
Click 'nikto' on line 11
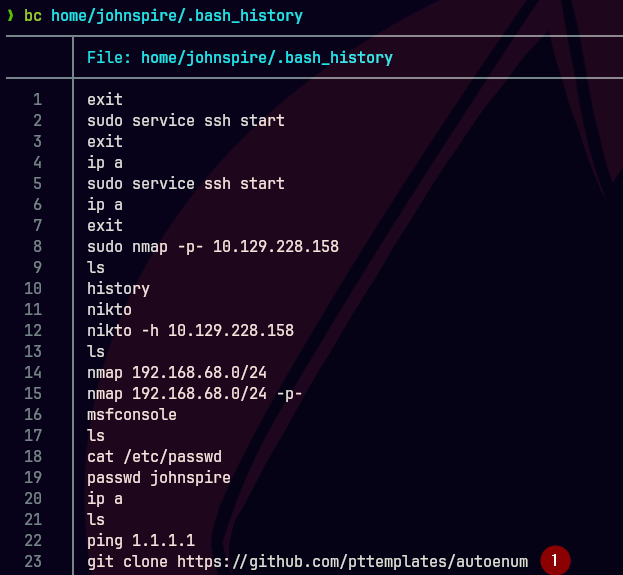pyautogui.click(x=109, y=310)
